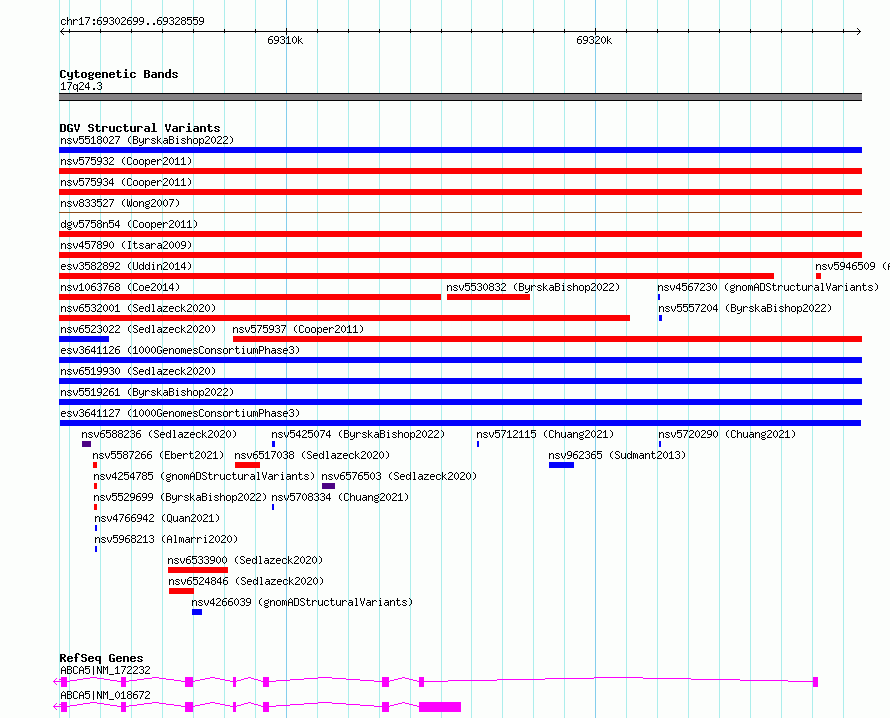Click the chr17:69302699..69328559 coordinate label
The height and width of the screenshot is (718, 890).
pyautogui.click(x=132, y=21)
